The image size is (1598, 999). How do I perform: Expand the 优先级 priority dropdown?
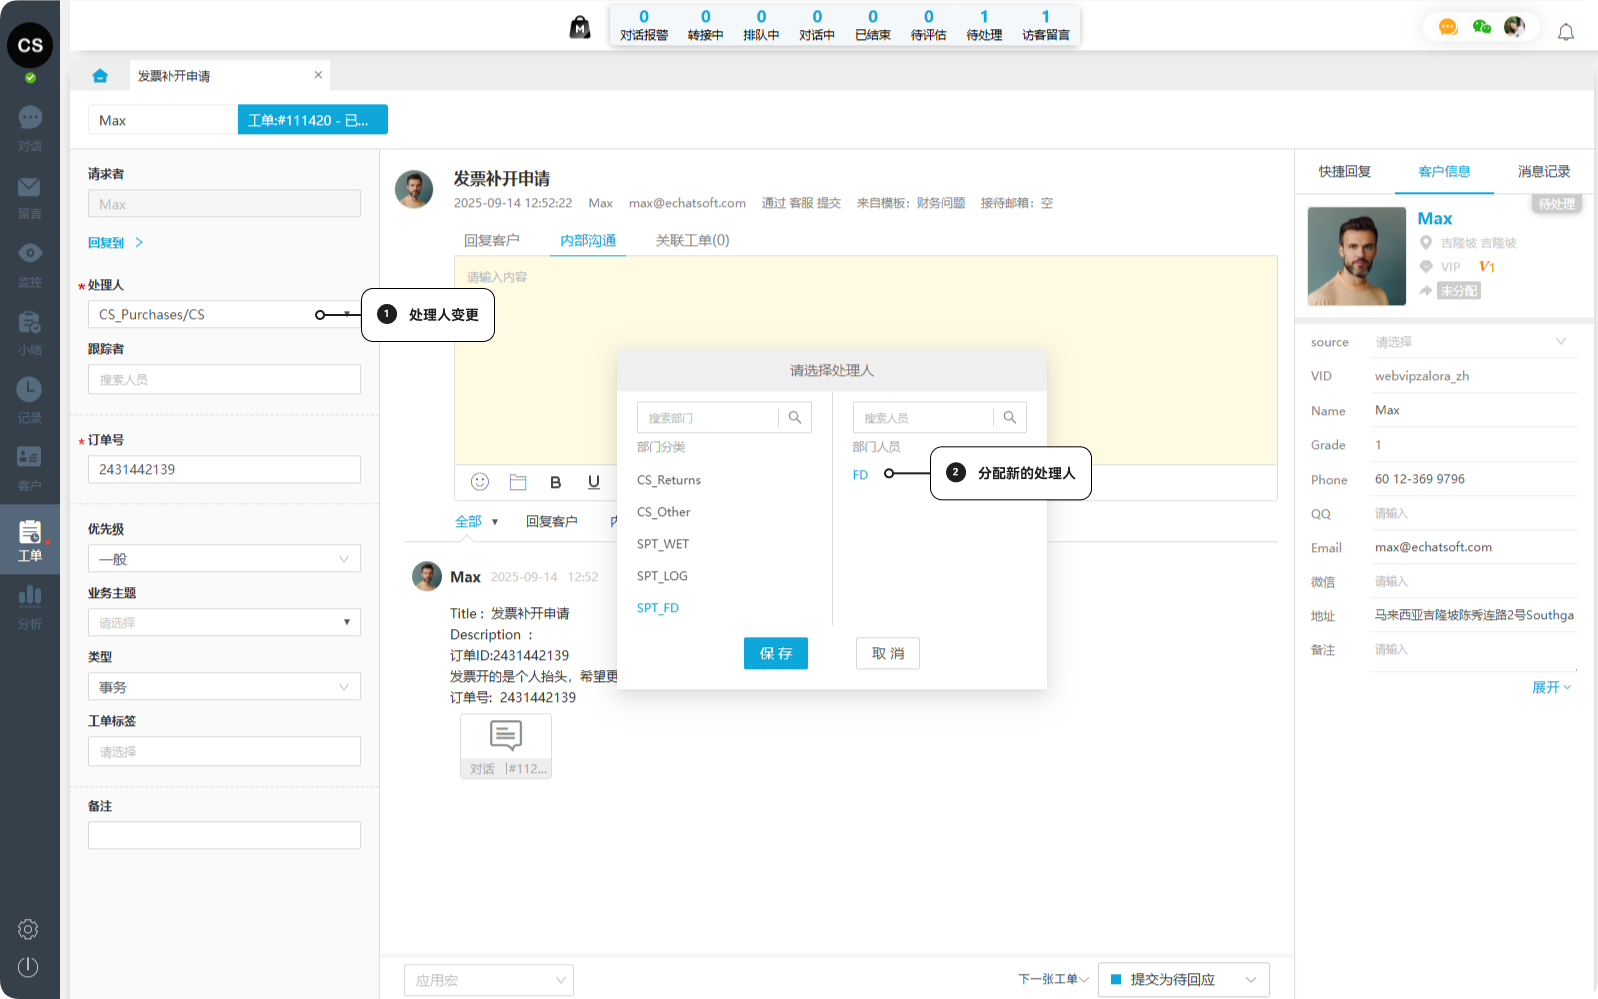pos(224,559)
